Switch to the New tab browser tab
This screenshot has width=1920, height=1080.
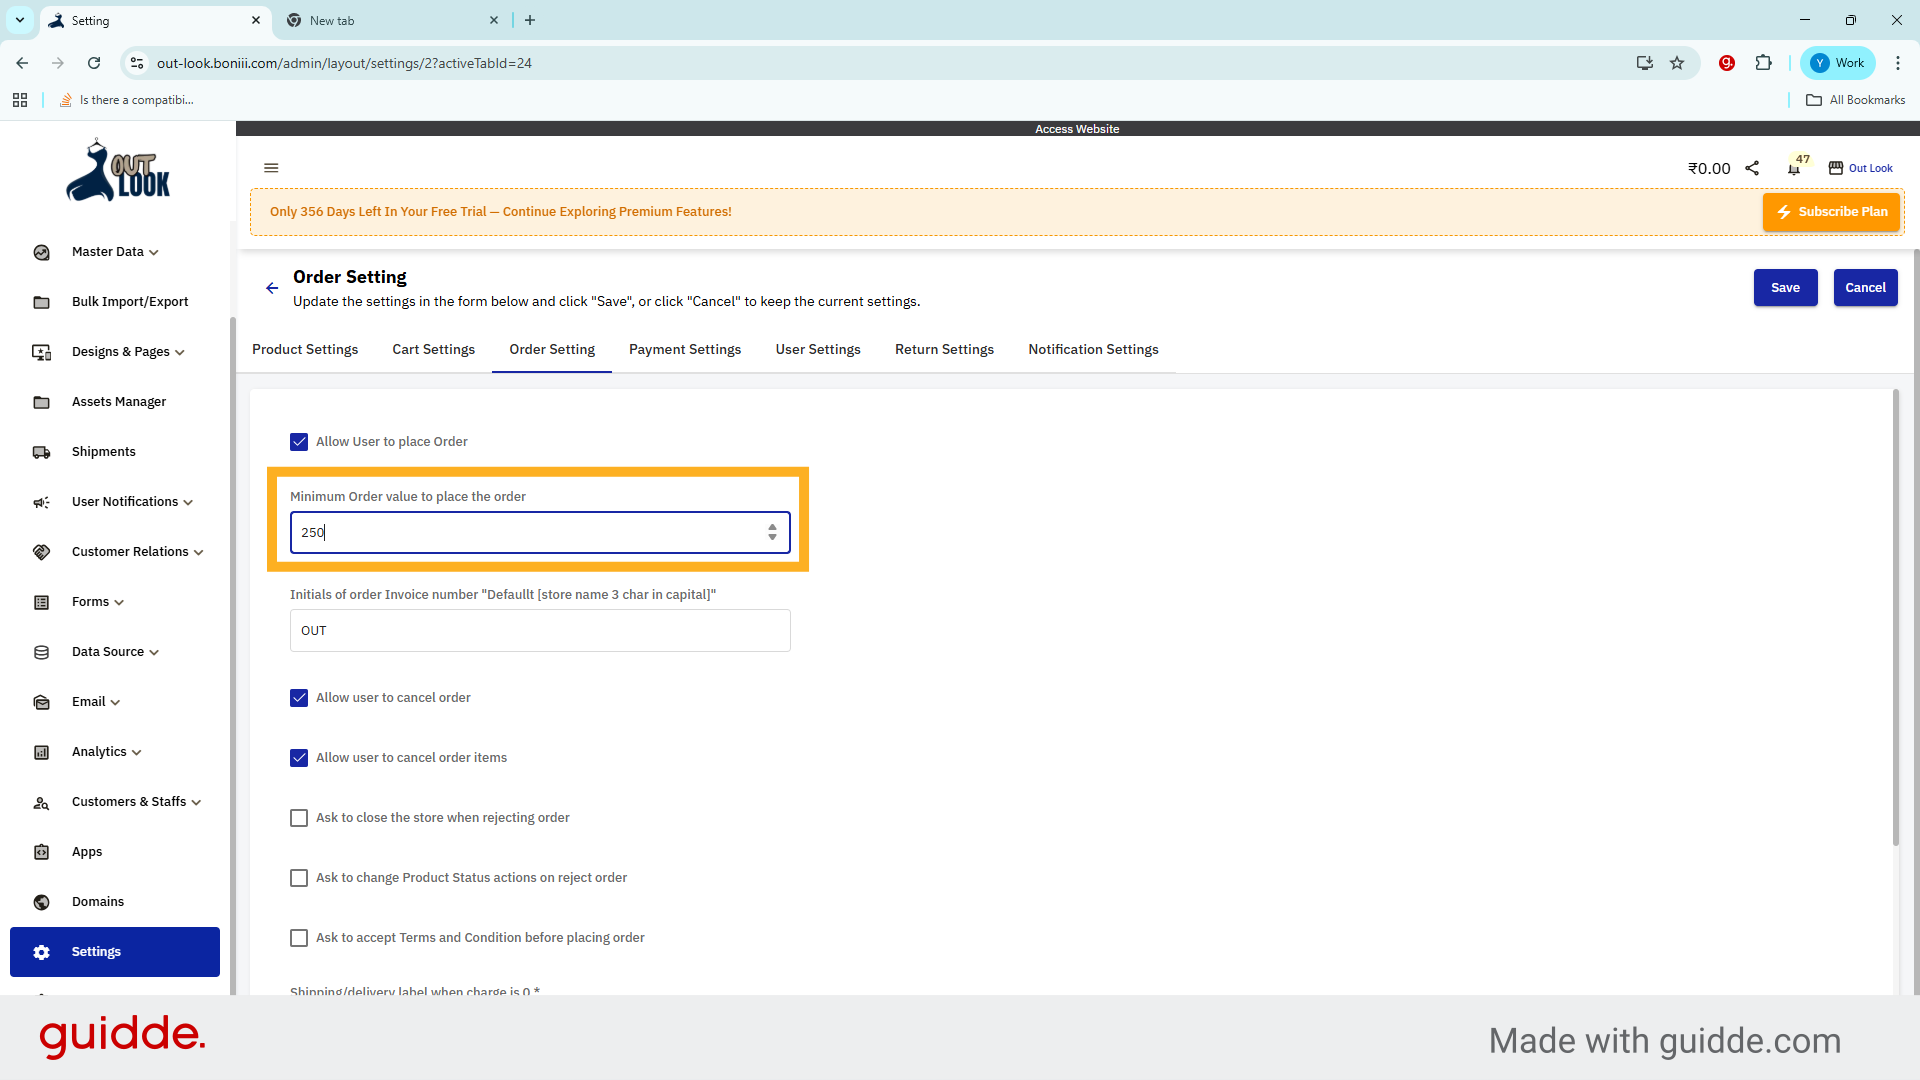pos(392,20)
